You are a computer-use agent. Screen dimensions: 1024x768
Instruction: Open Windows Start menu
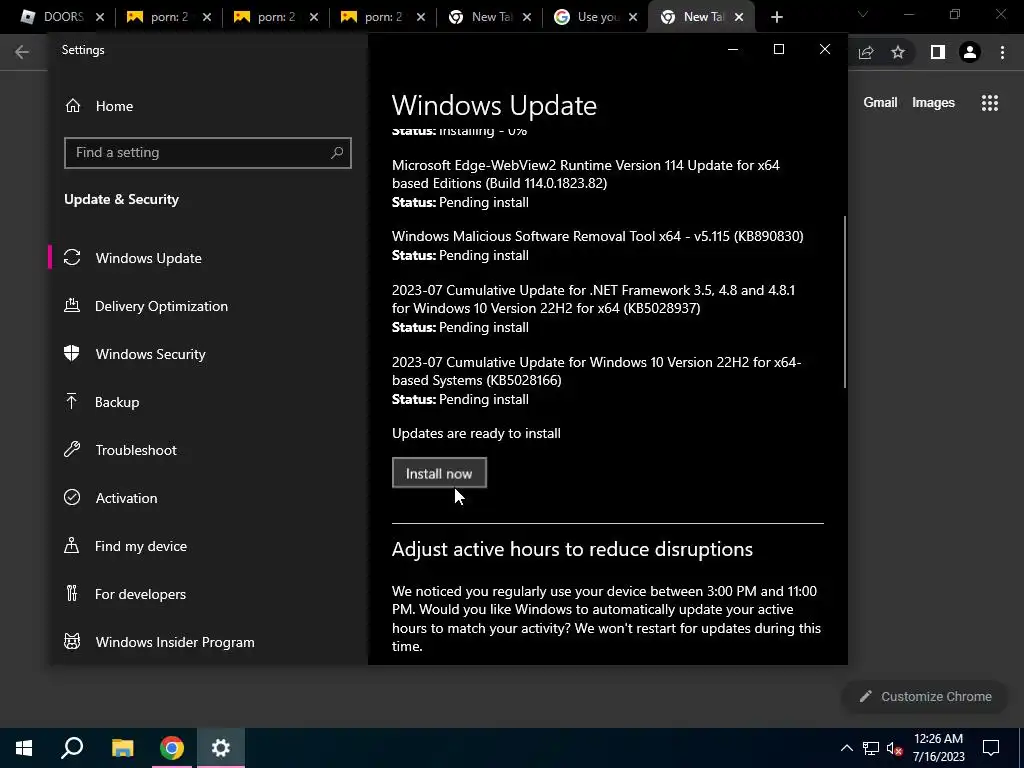(x=24, y=748)
